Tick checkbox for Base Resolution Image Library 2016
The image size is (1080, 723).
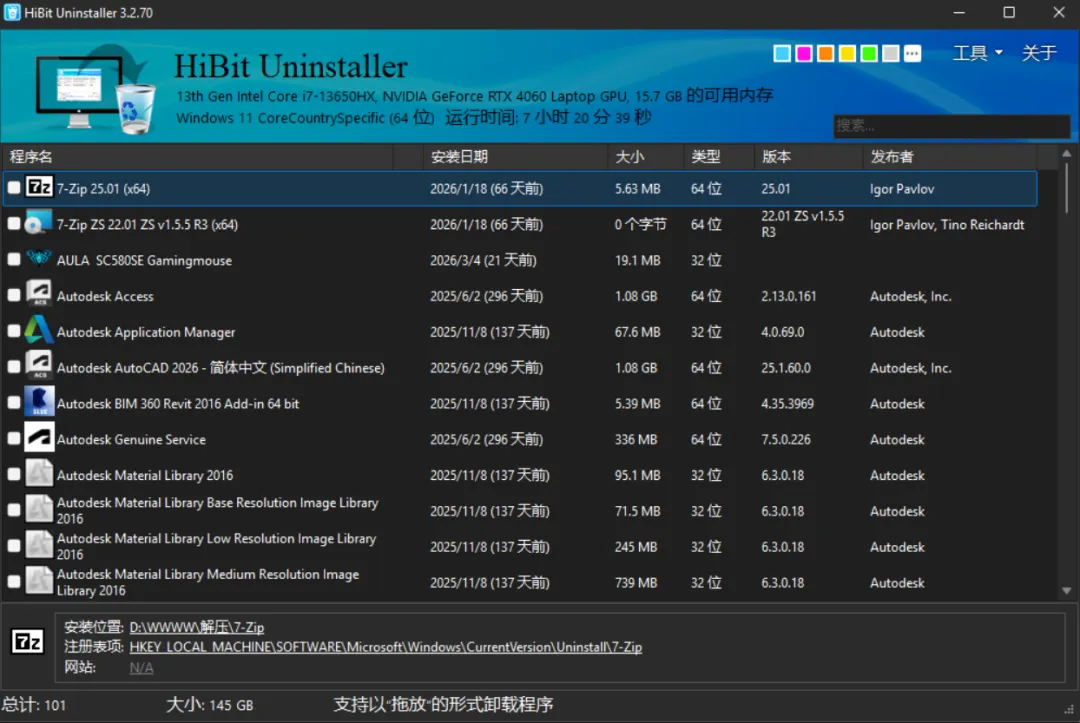click(x=14, y=510)
